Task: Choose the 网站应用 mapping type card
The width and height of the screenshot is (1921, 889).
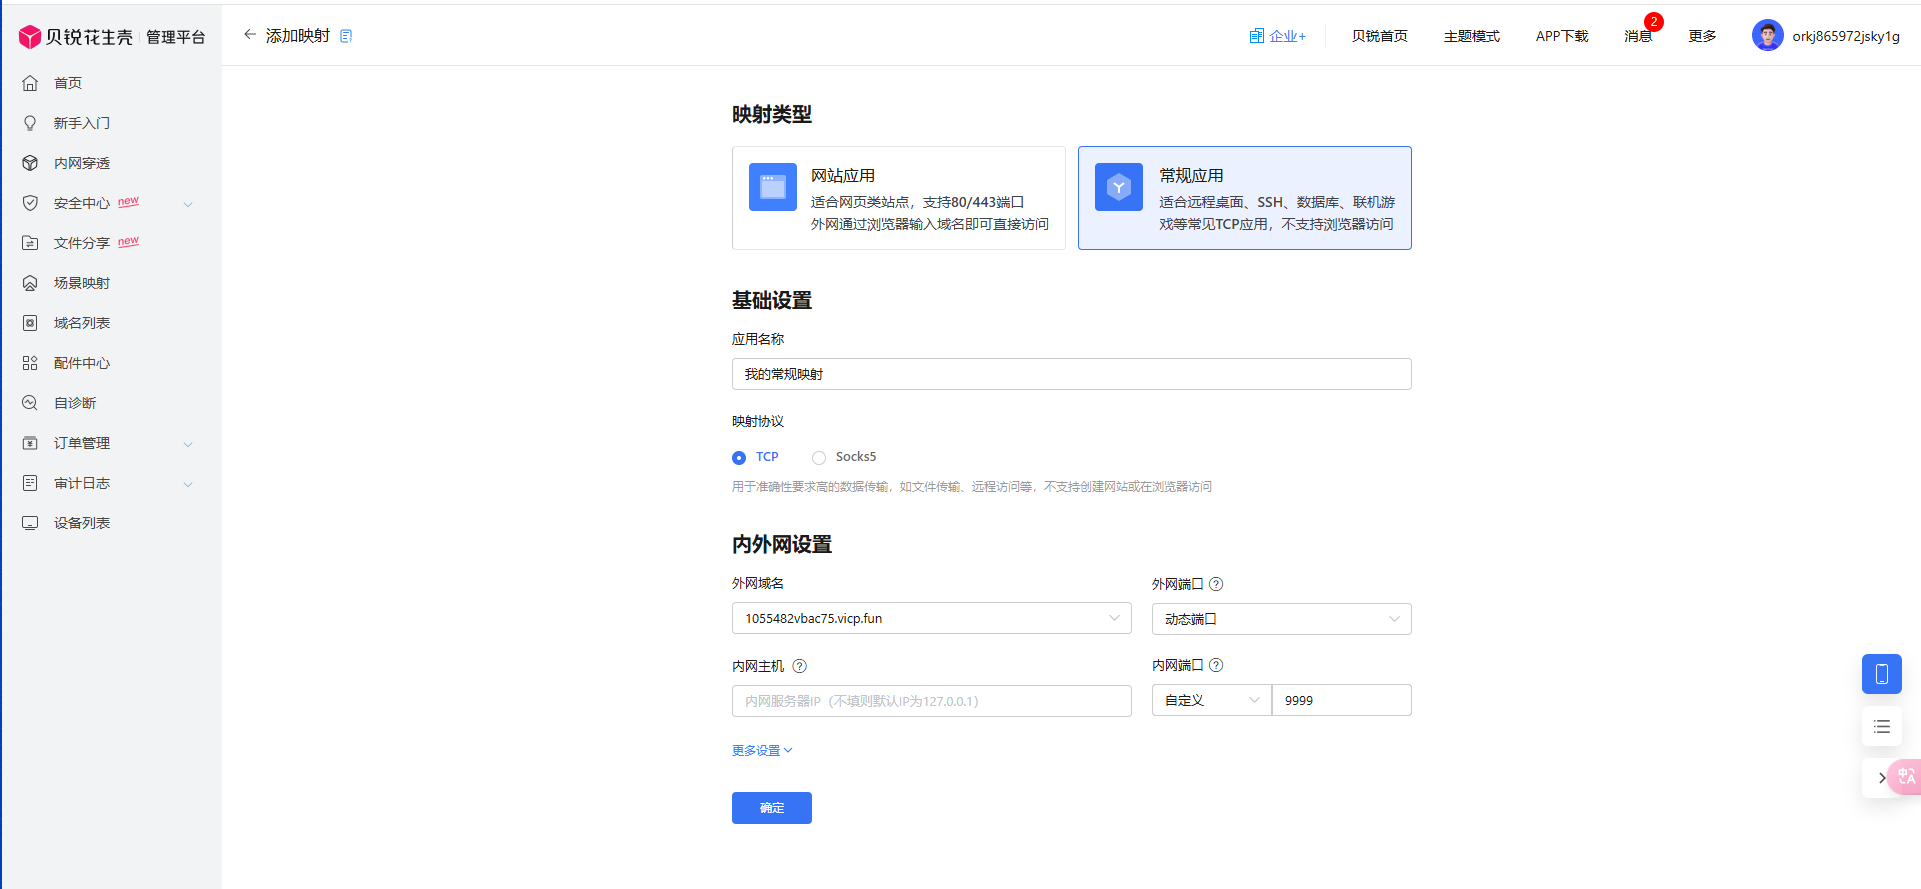Action: [898, 198]
